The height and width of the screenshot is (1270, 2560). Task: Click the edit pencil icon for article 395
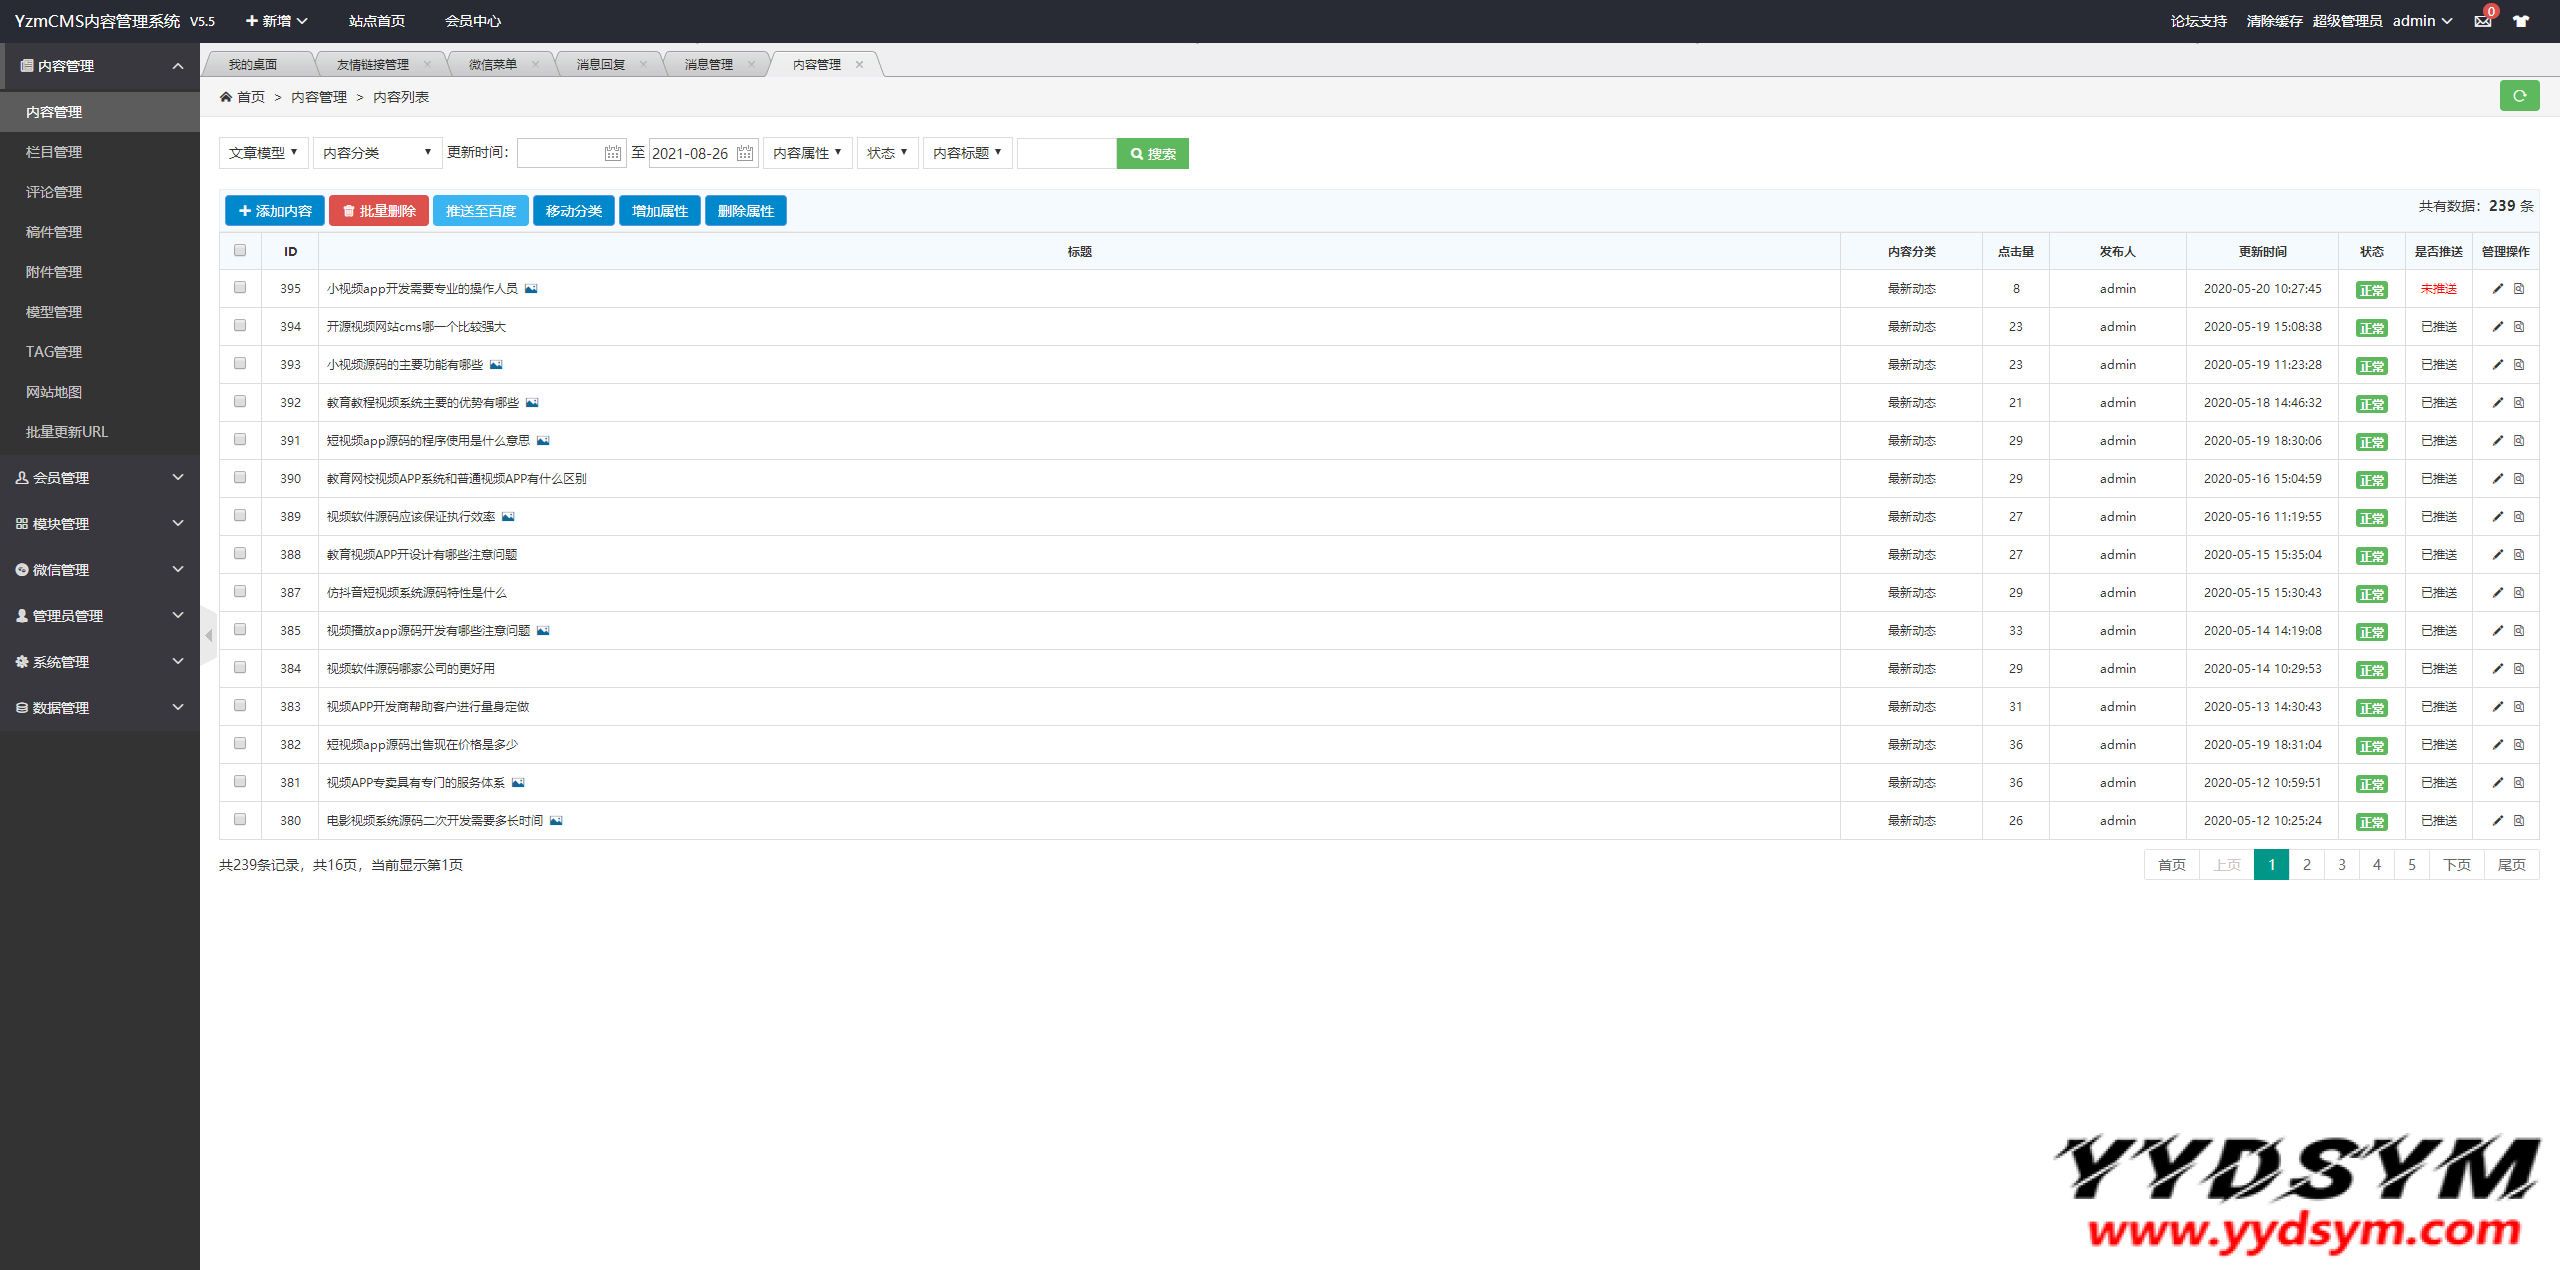pyautogui.click(x=2497, y=289)
